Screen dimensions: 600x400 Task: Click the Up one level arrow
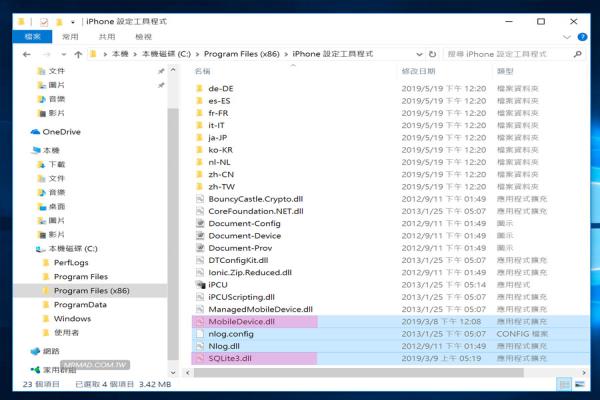[78, 54]
